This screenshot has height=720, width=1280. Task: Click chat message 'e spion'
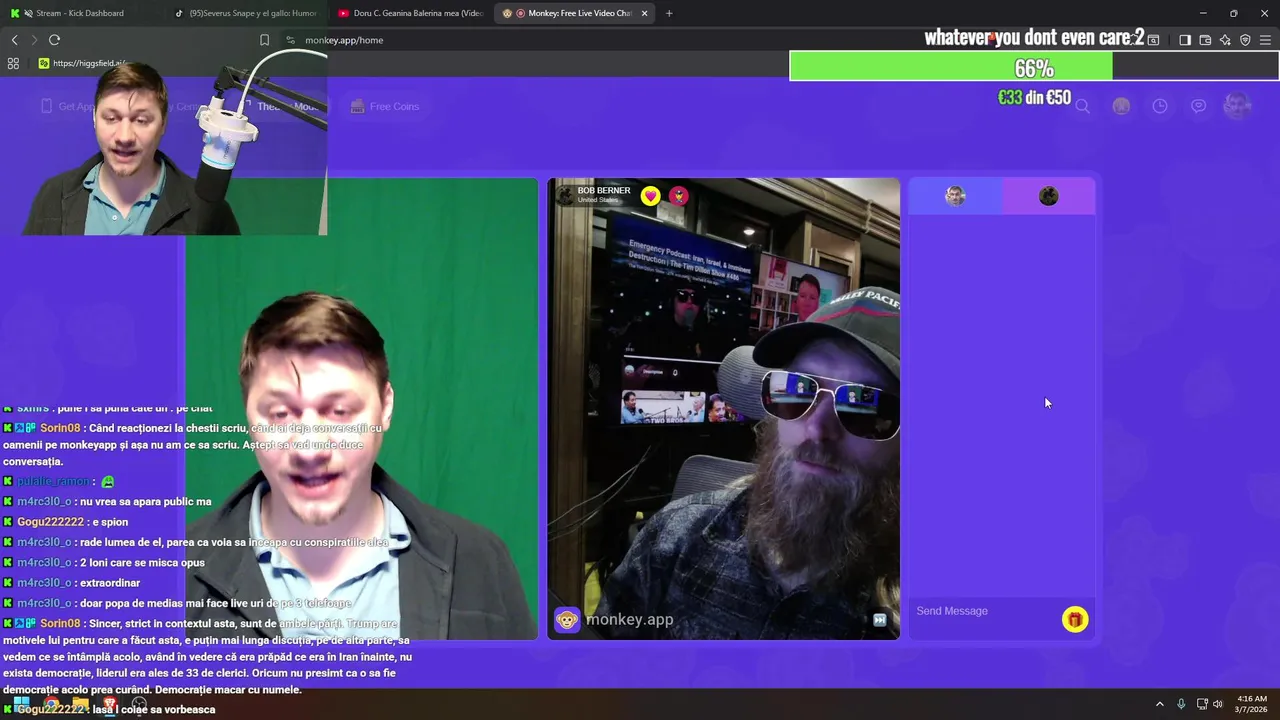click(109, 522)
